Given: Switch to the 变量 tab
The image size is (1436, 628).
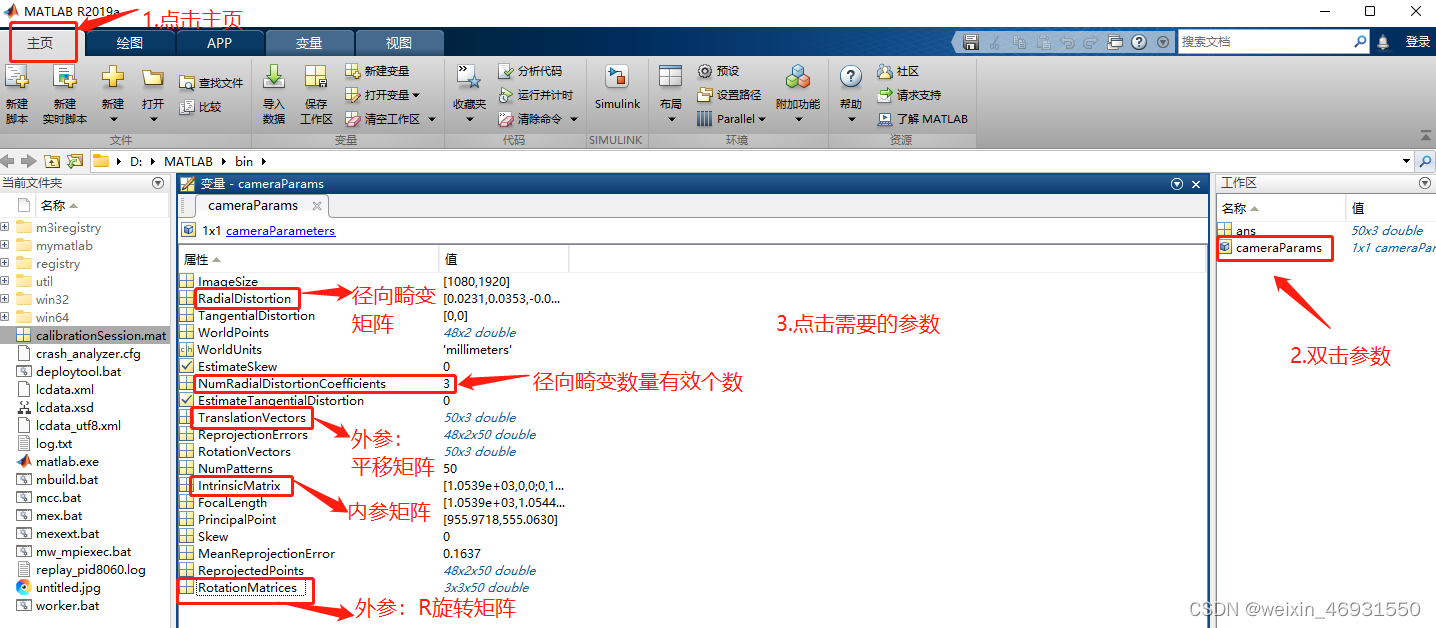Looking at the screenshot, I should coord(309,43).
